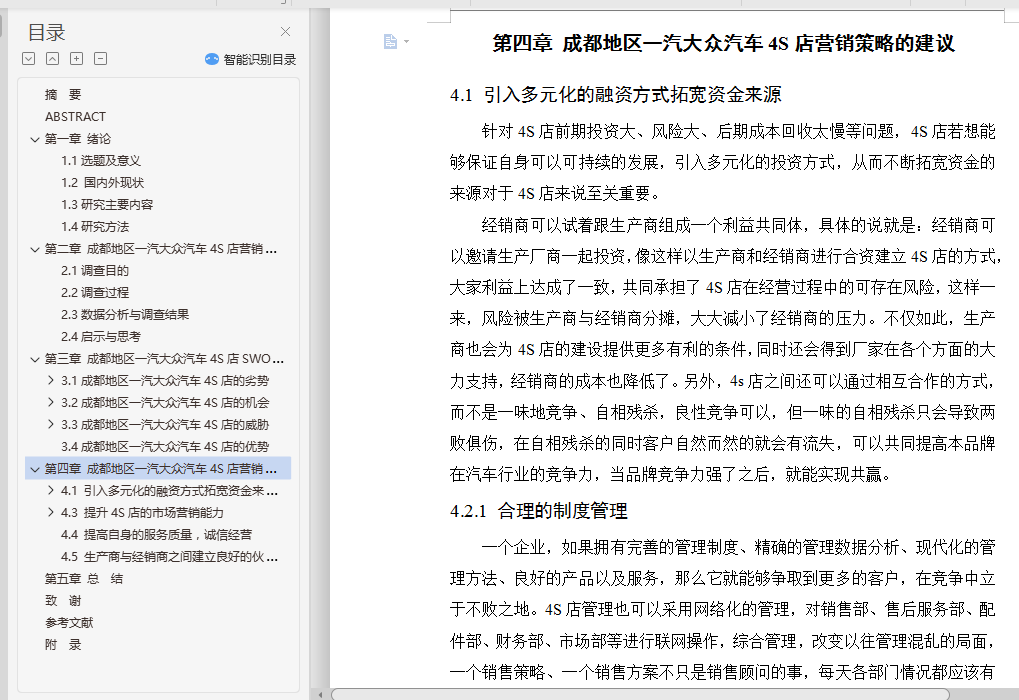Open 2.3 数据分析与调查结果 entry
Image resolution: width=1019 pixels, height=700 pixels.
tap(125, 315)
